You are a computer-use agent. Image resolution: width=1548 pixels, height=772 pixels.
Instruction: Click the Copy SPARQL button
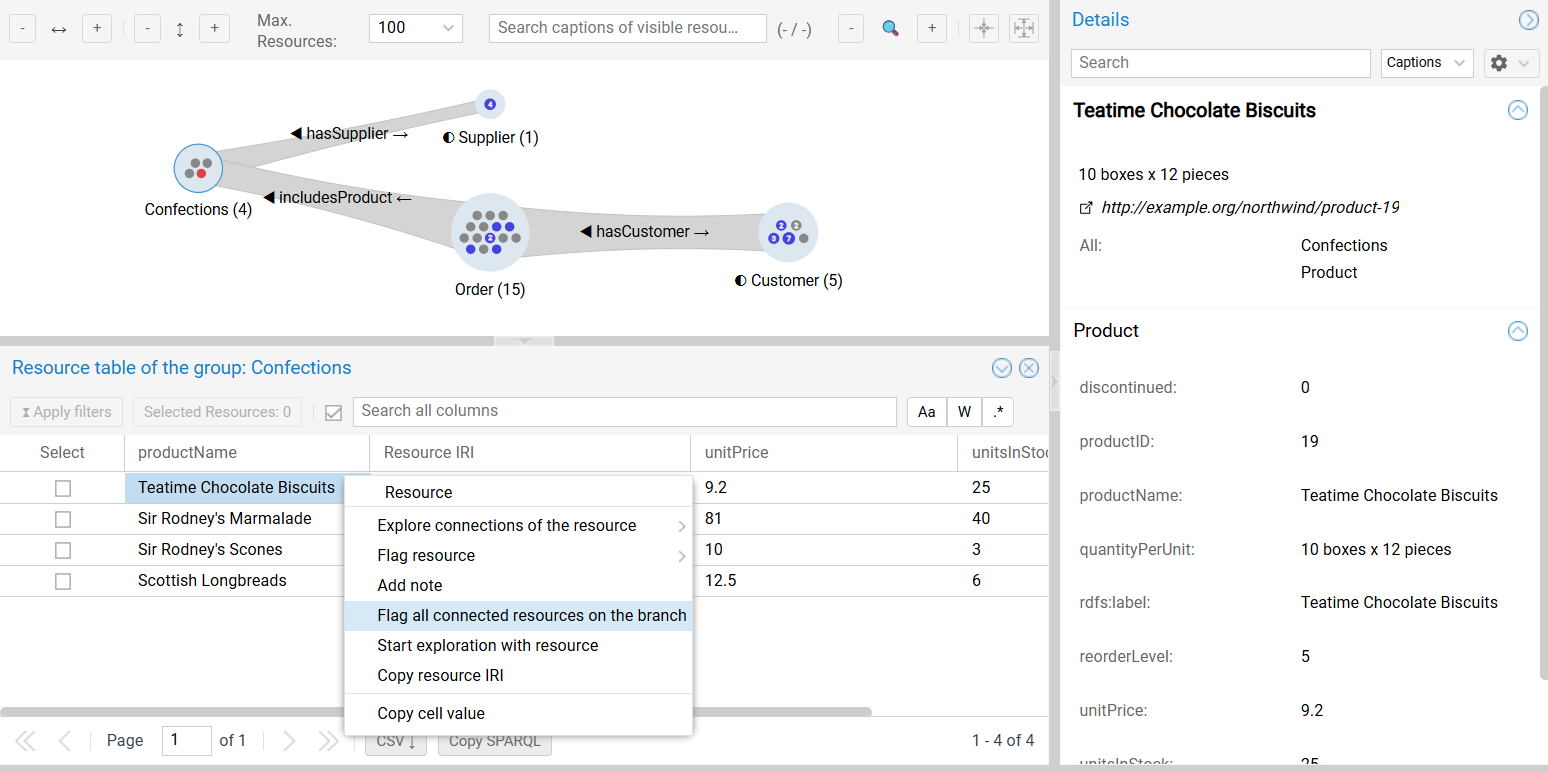point(494,741)
